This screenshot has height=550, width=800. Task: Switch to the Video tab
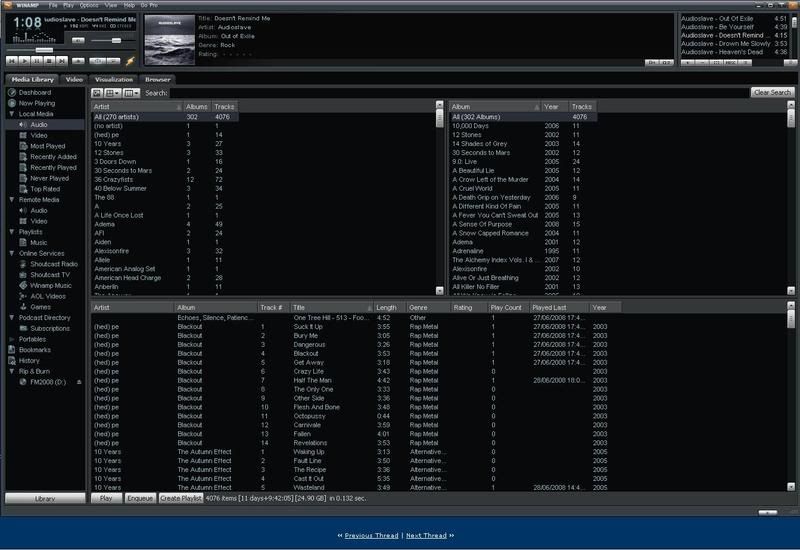pos(74,80)
